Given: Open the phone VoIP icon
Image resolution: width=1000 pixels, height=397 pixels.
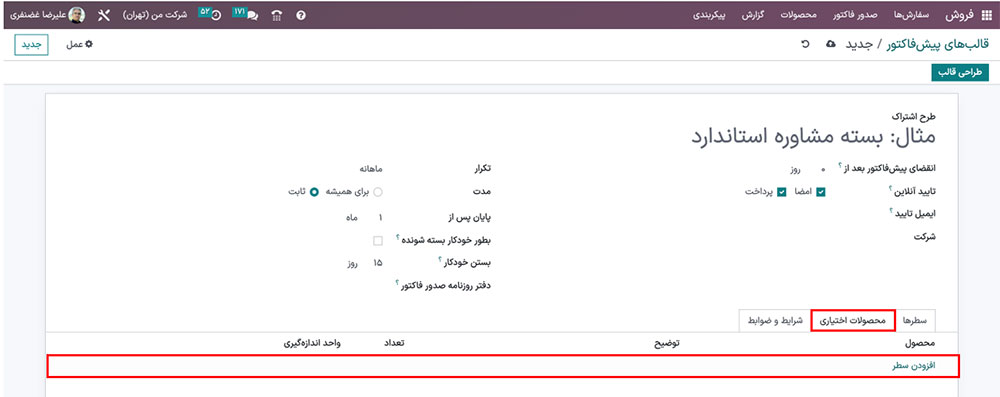Looking at the screenshot, I should point(277,15).
